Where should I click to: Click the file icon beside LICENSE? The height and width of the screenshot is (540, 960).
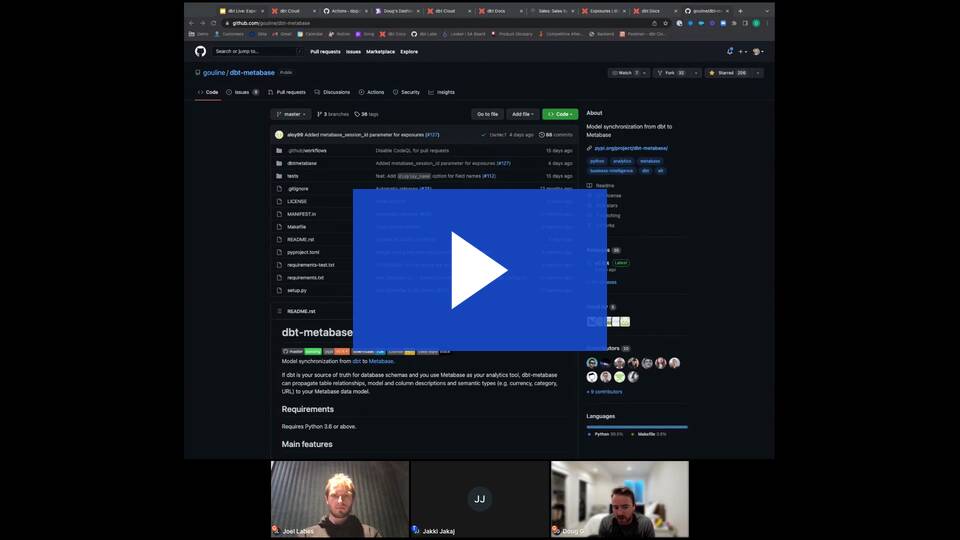click(x=279, y=201)
